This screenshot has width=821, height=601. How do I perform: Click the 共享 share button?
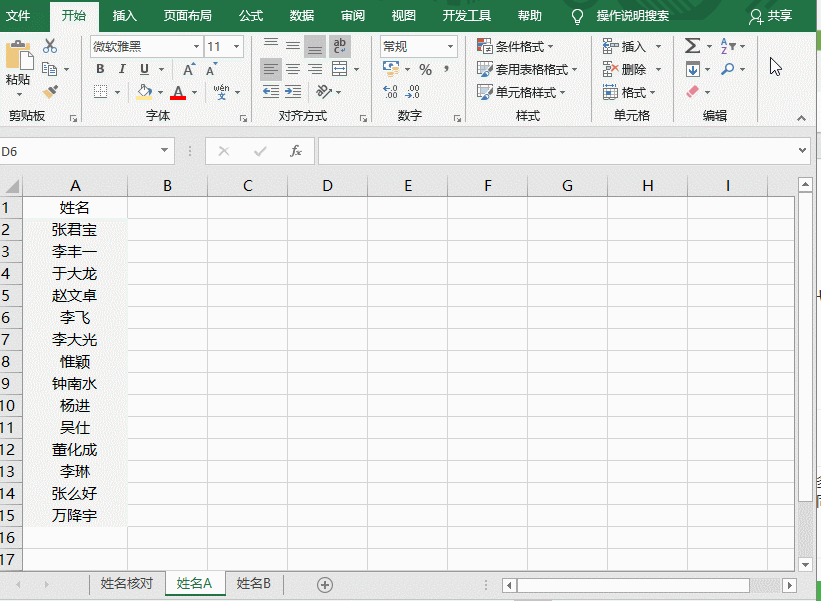(x=771, y=16)
